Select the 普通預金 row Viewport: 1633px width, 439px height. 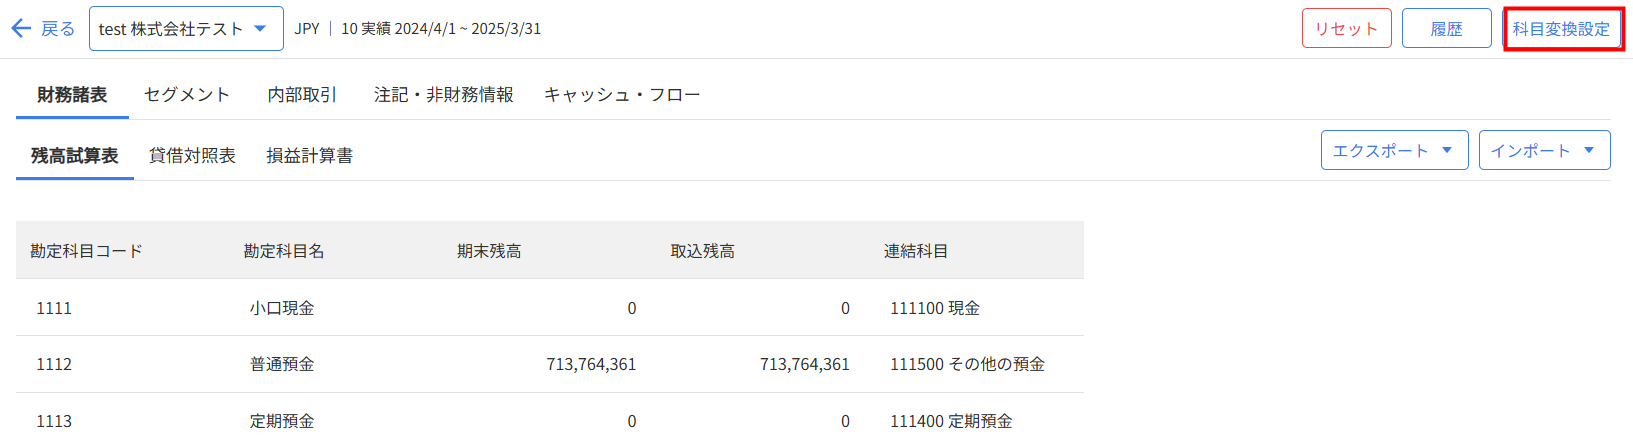[550, 364]
